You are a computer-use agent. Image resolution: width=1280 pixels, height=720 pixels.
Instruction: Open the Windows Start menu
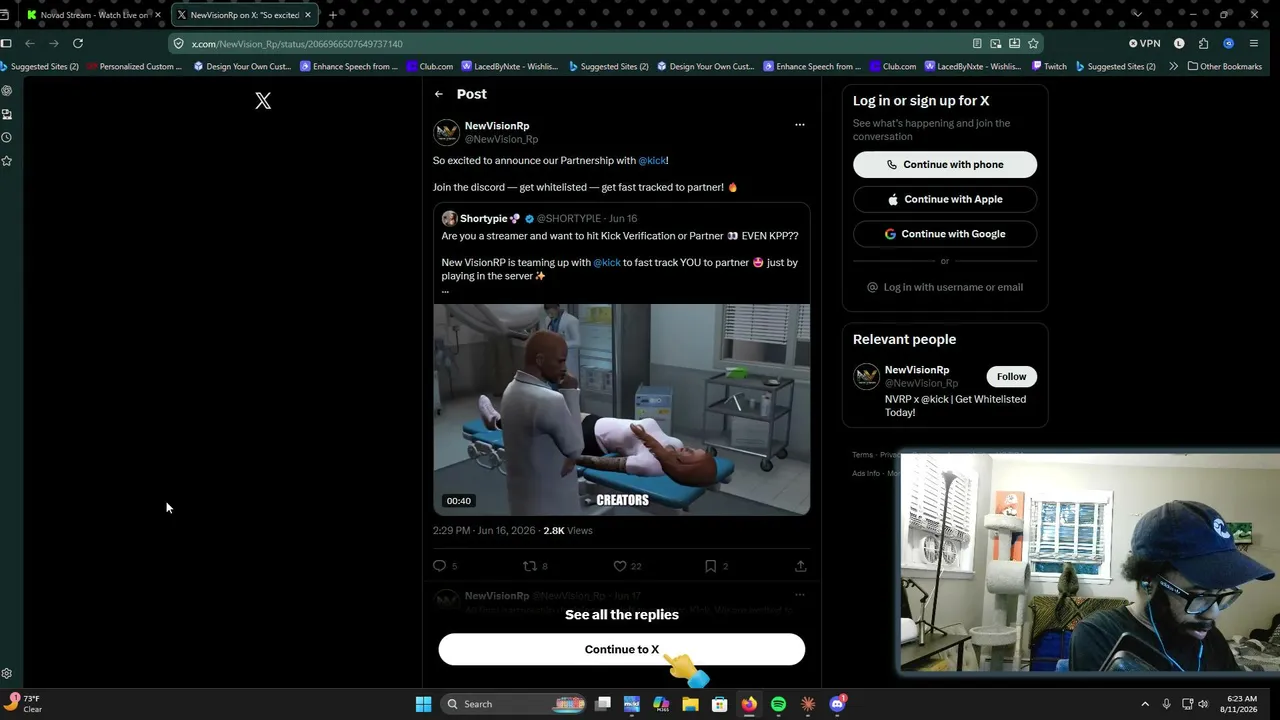point(423,704)
